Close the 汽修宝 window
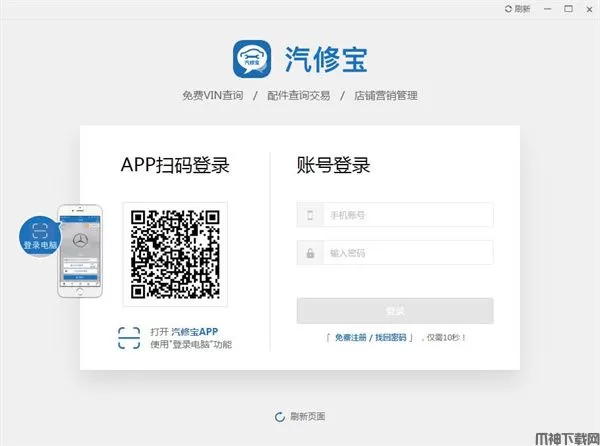This screenshot has height=446, width=600. click(x=589, y=9)
